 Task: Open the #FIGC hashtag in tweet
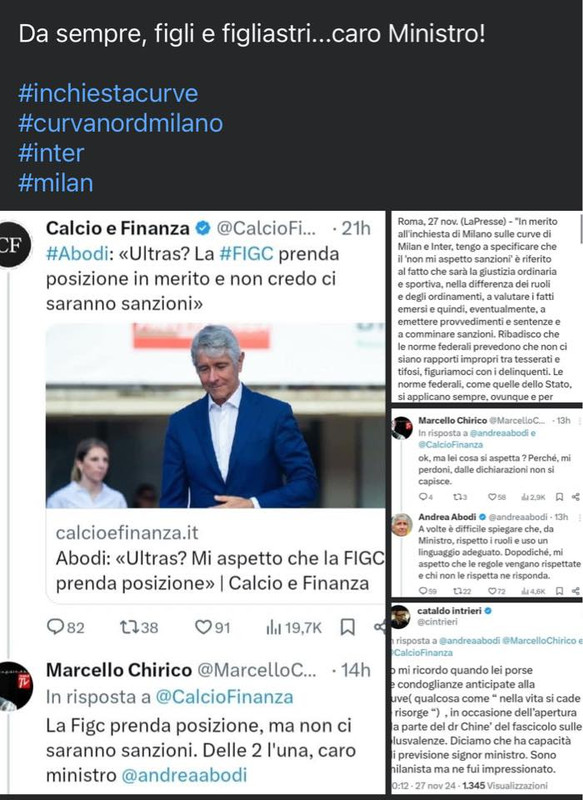point(246,254)
